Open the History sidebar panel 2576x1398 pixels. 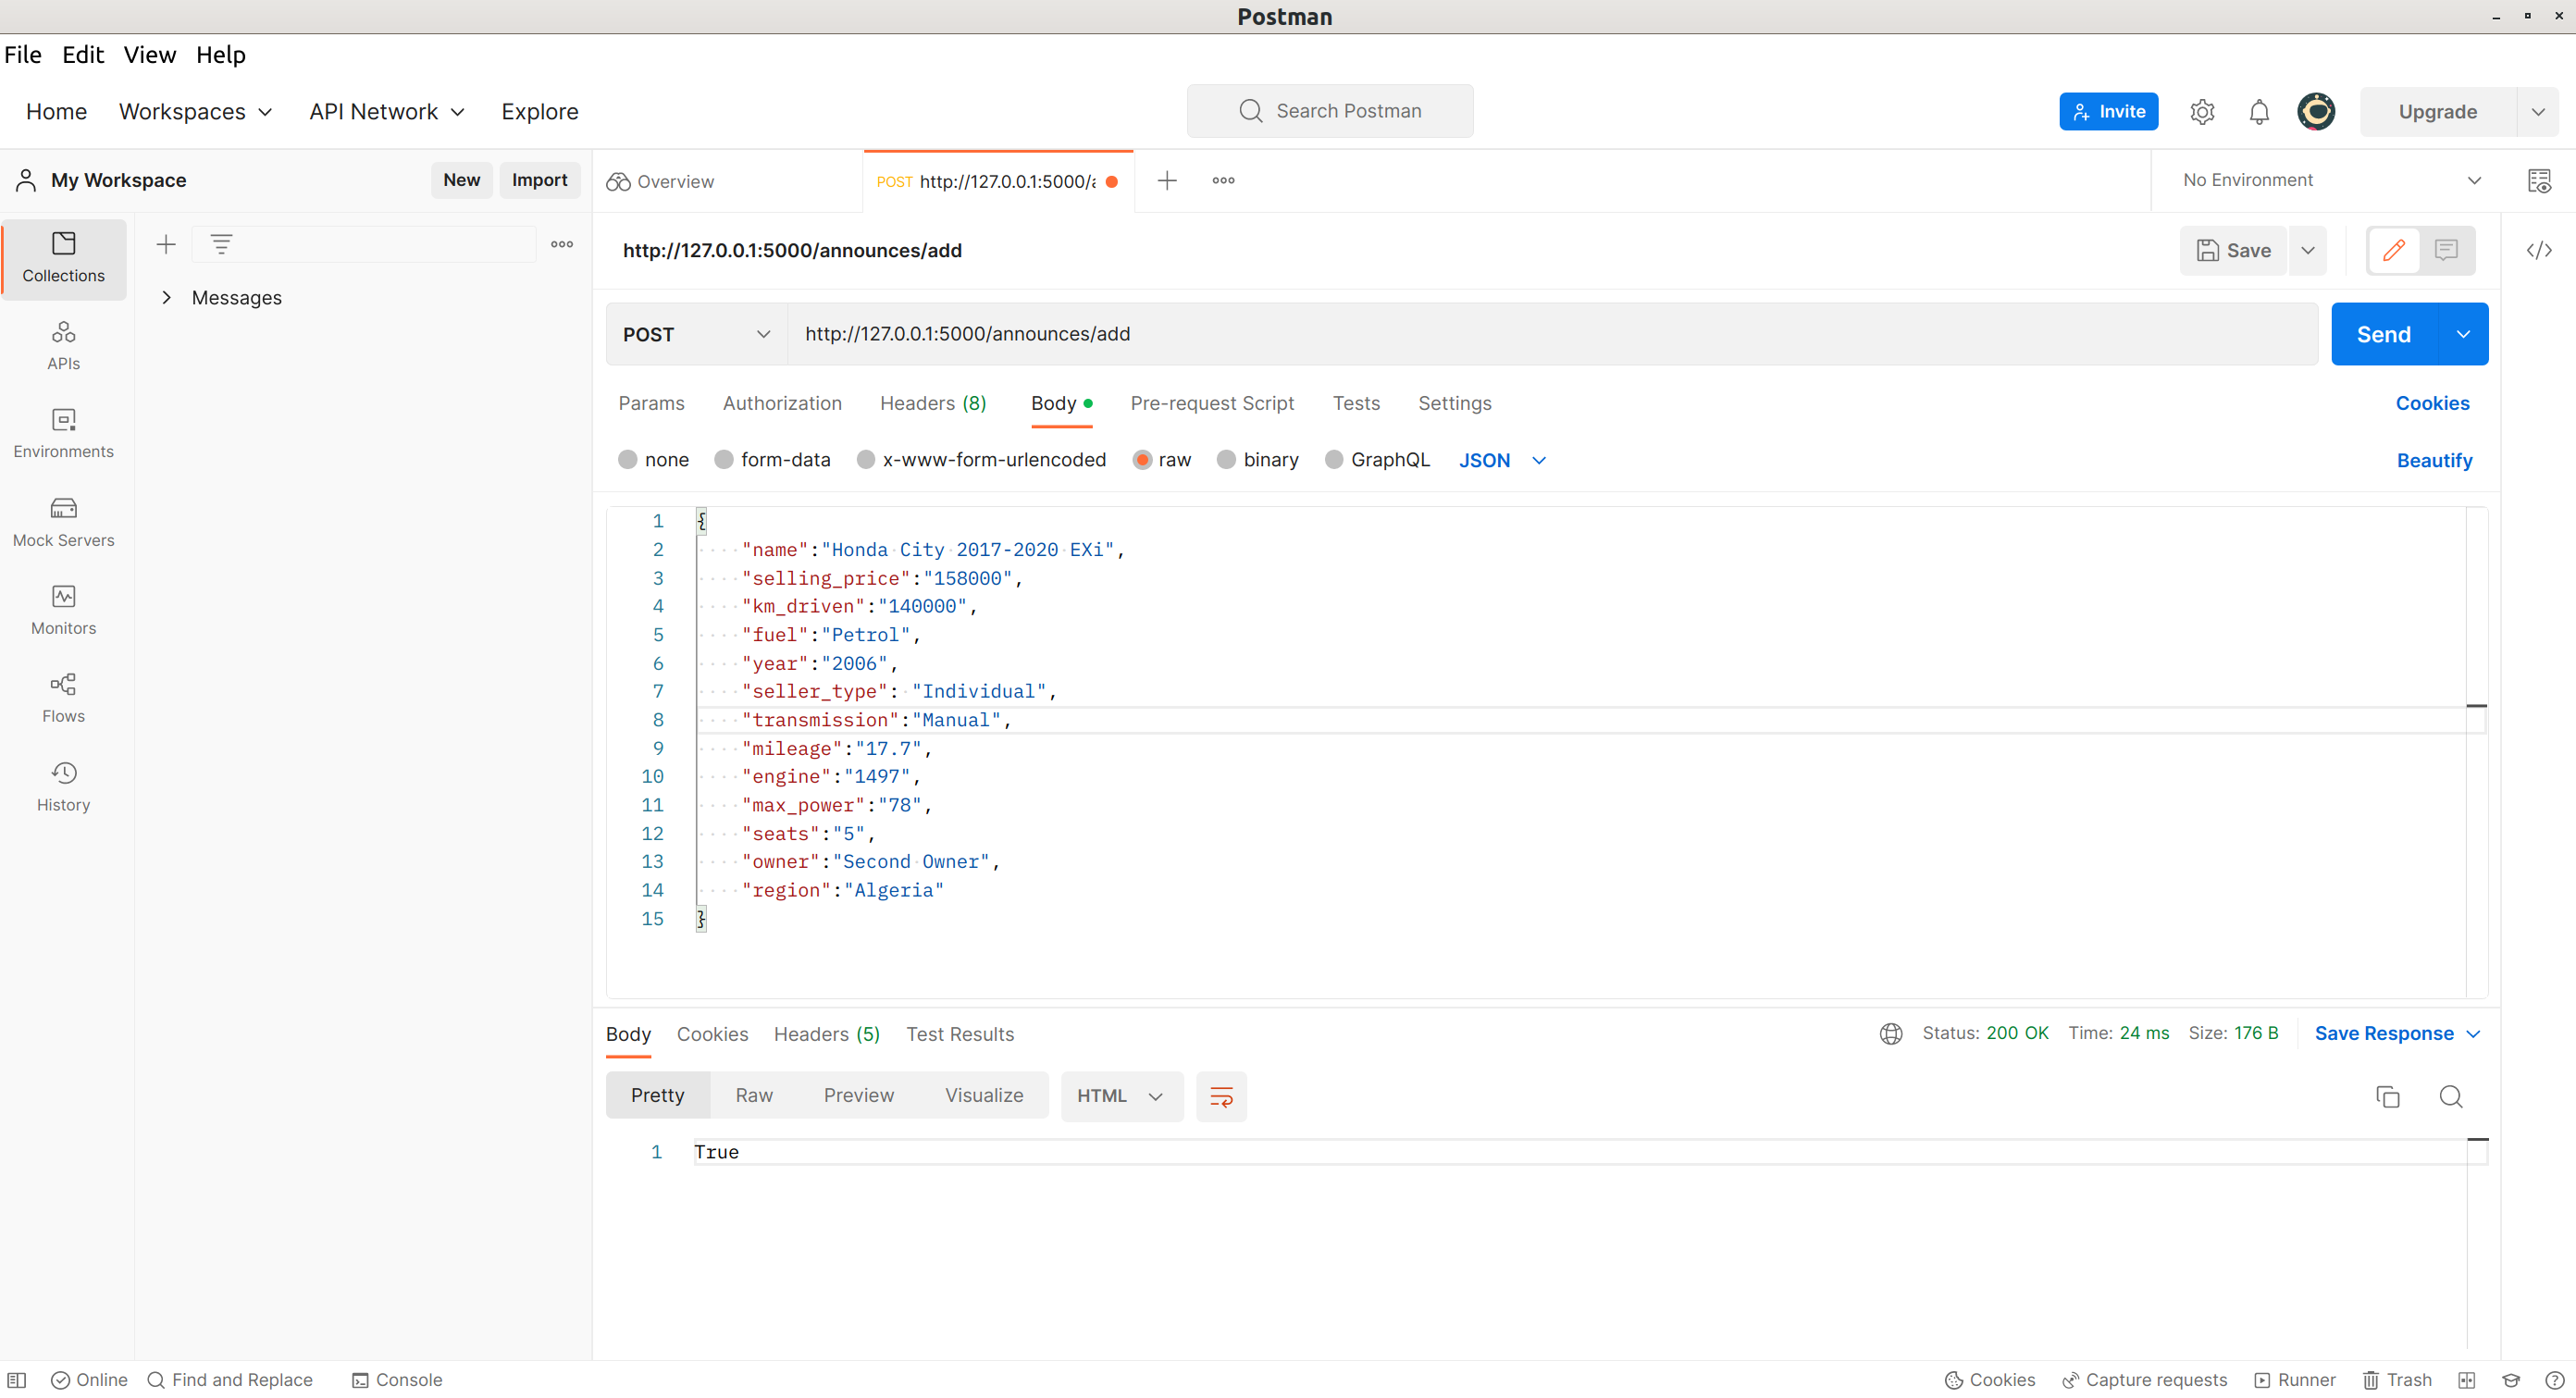point(63,786)
